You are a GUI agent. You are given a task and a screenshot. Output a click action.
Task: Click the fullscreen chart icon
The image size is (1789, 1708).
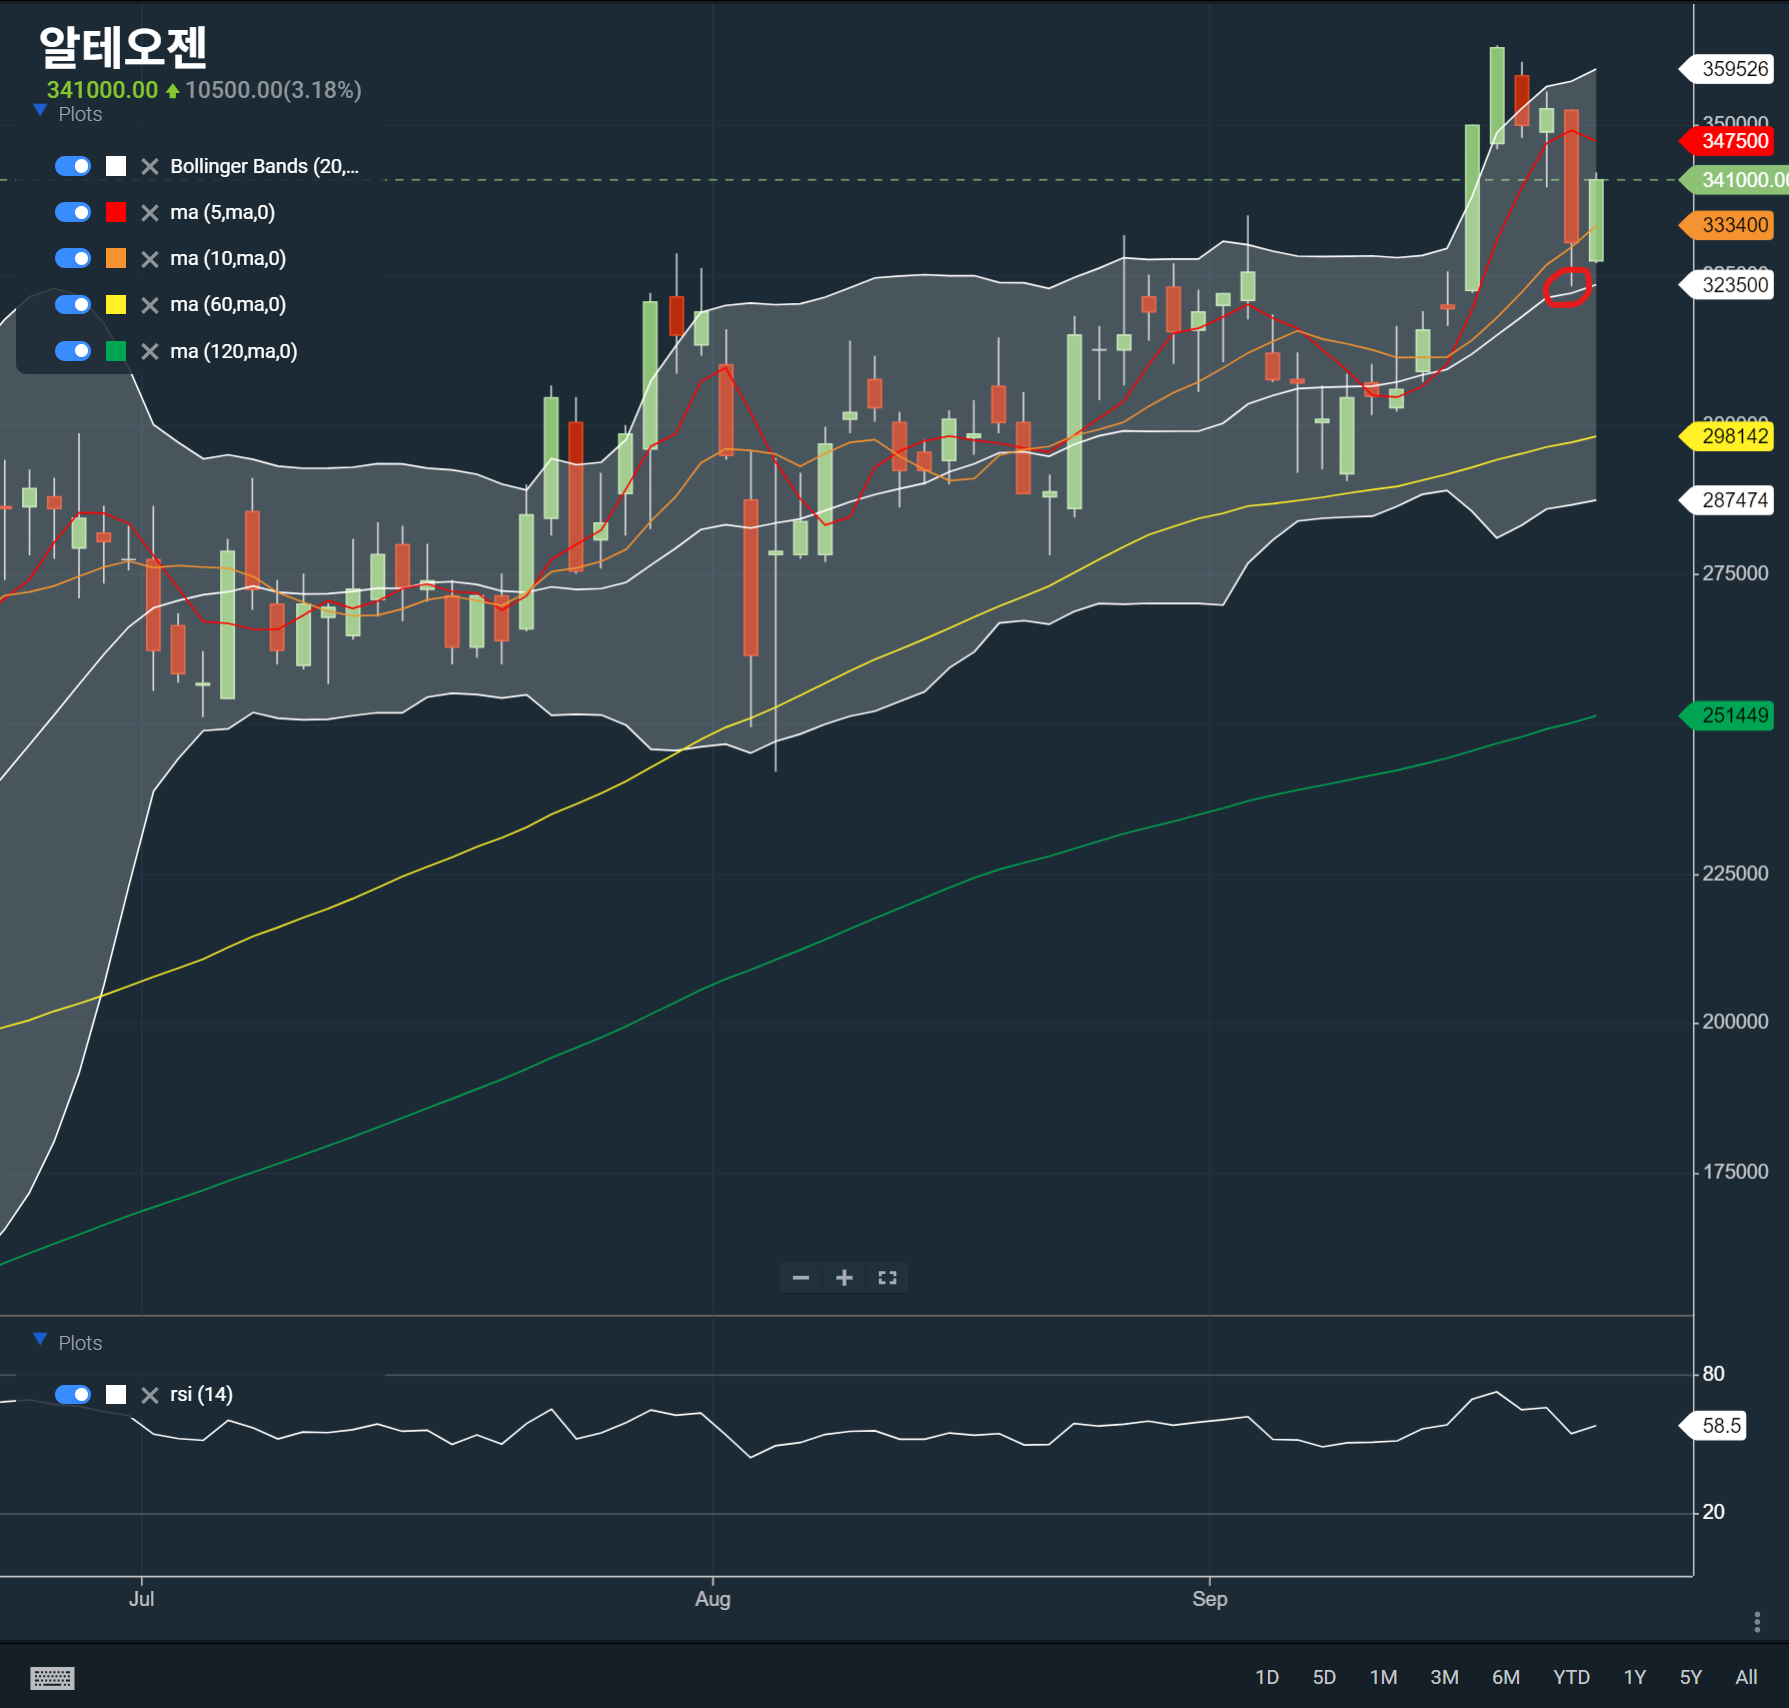tap(887, 1278)
